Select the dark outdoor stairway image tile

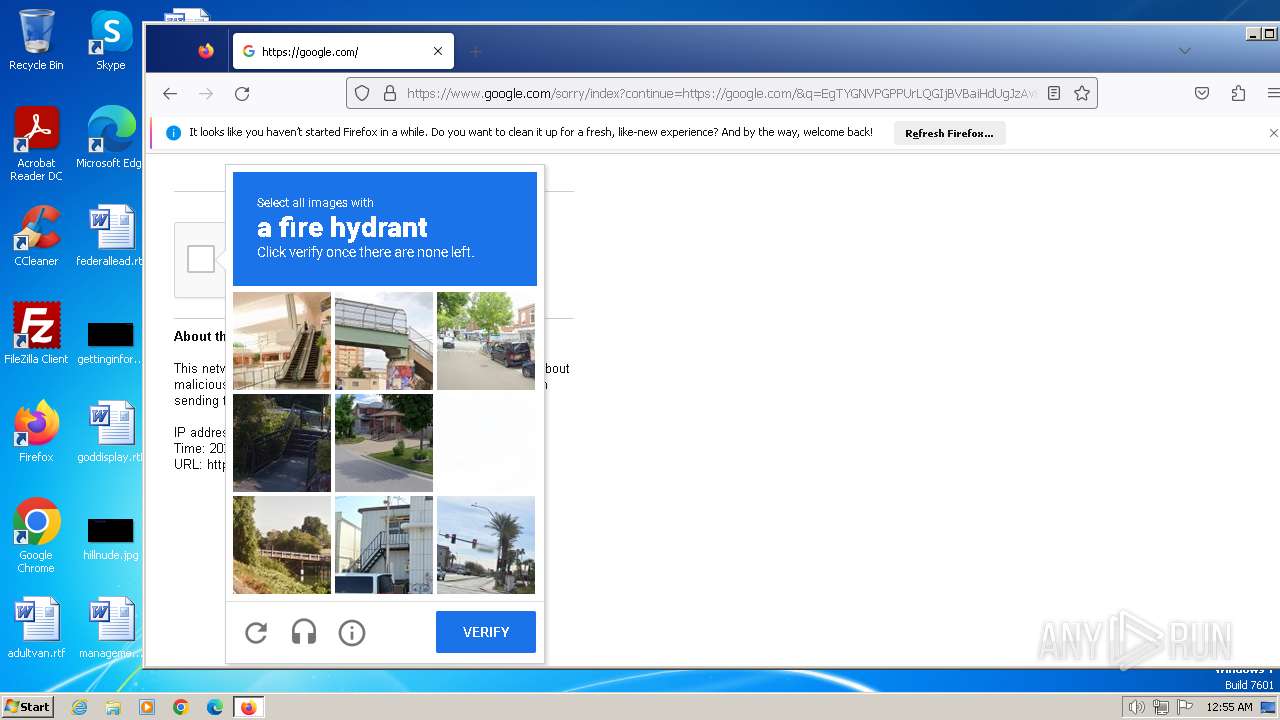click(x=282, y=443)
